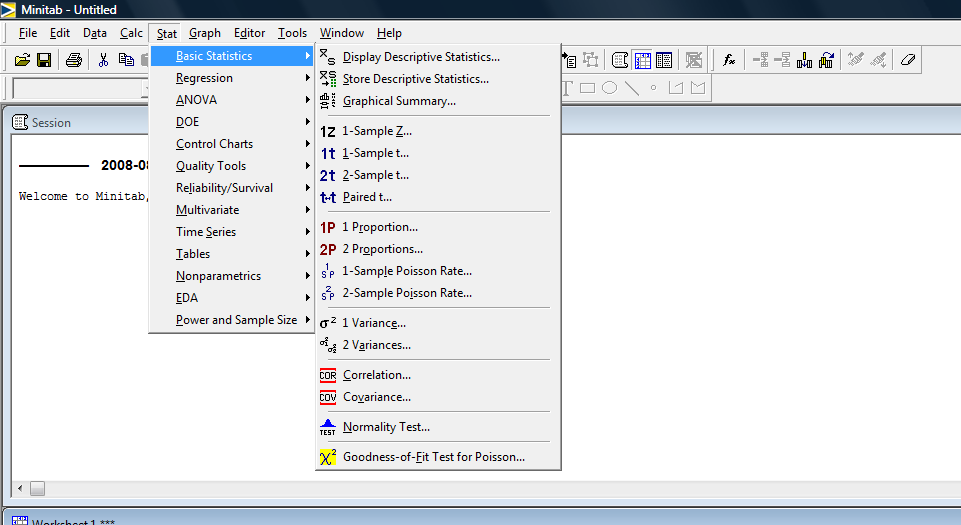Expand the Control Charts submenu
961x525 pixels.
coord(232,144)
